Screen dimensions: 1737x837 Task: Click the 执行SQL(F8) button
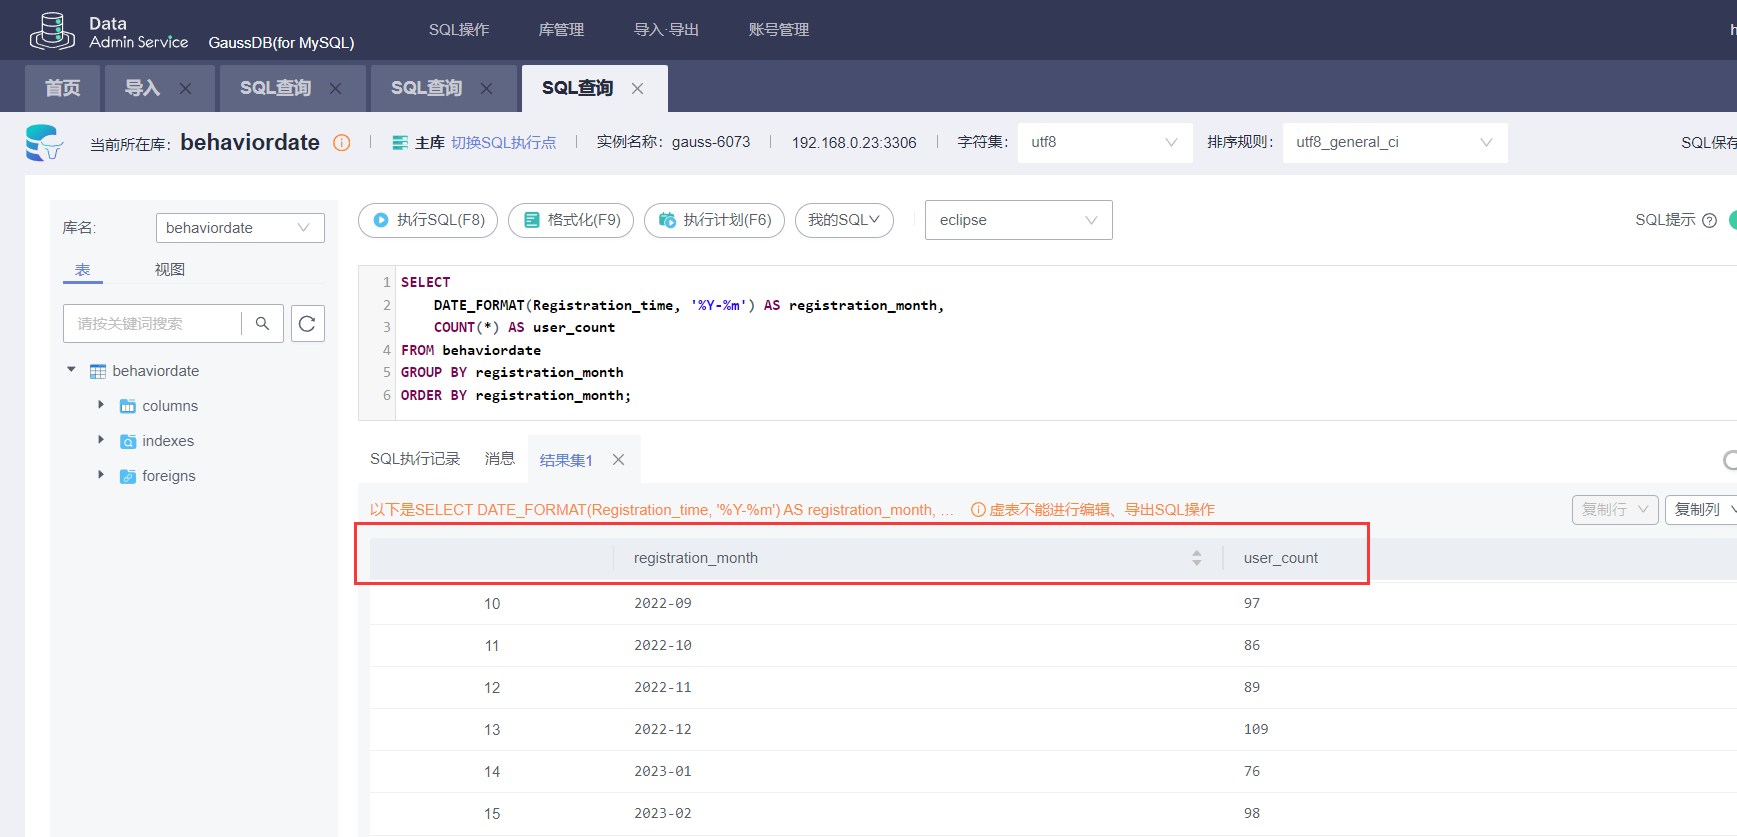tap(428, 220)
